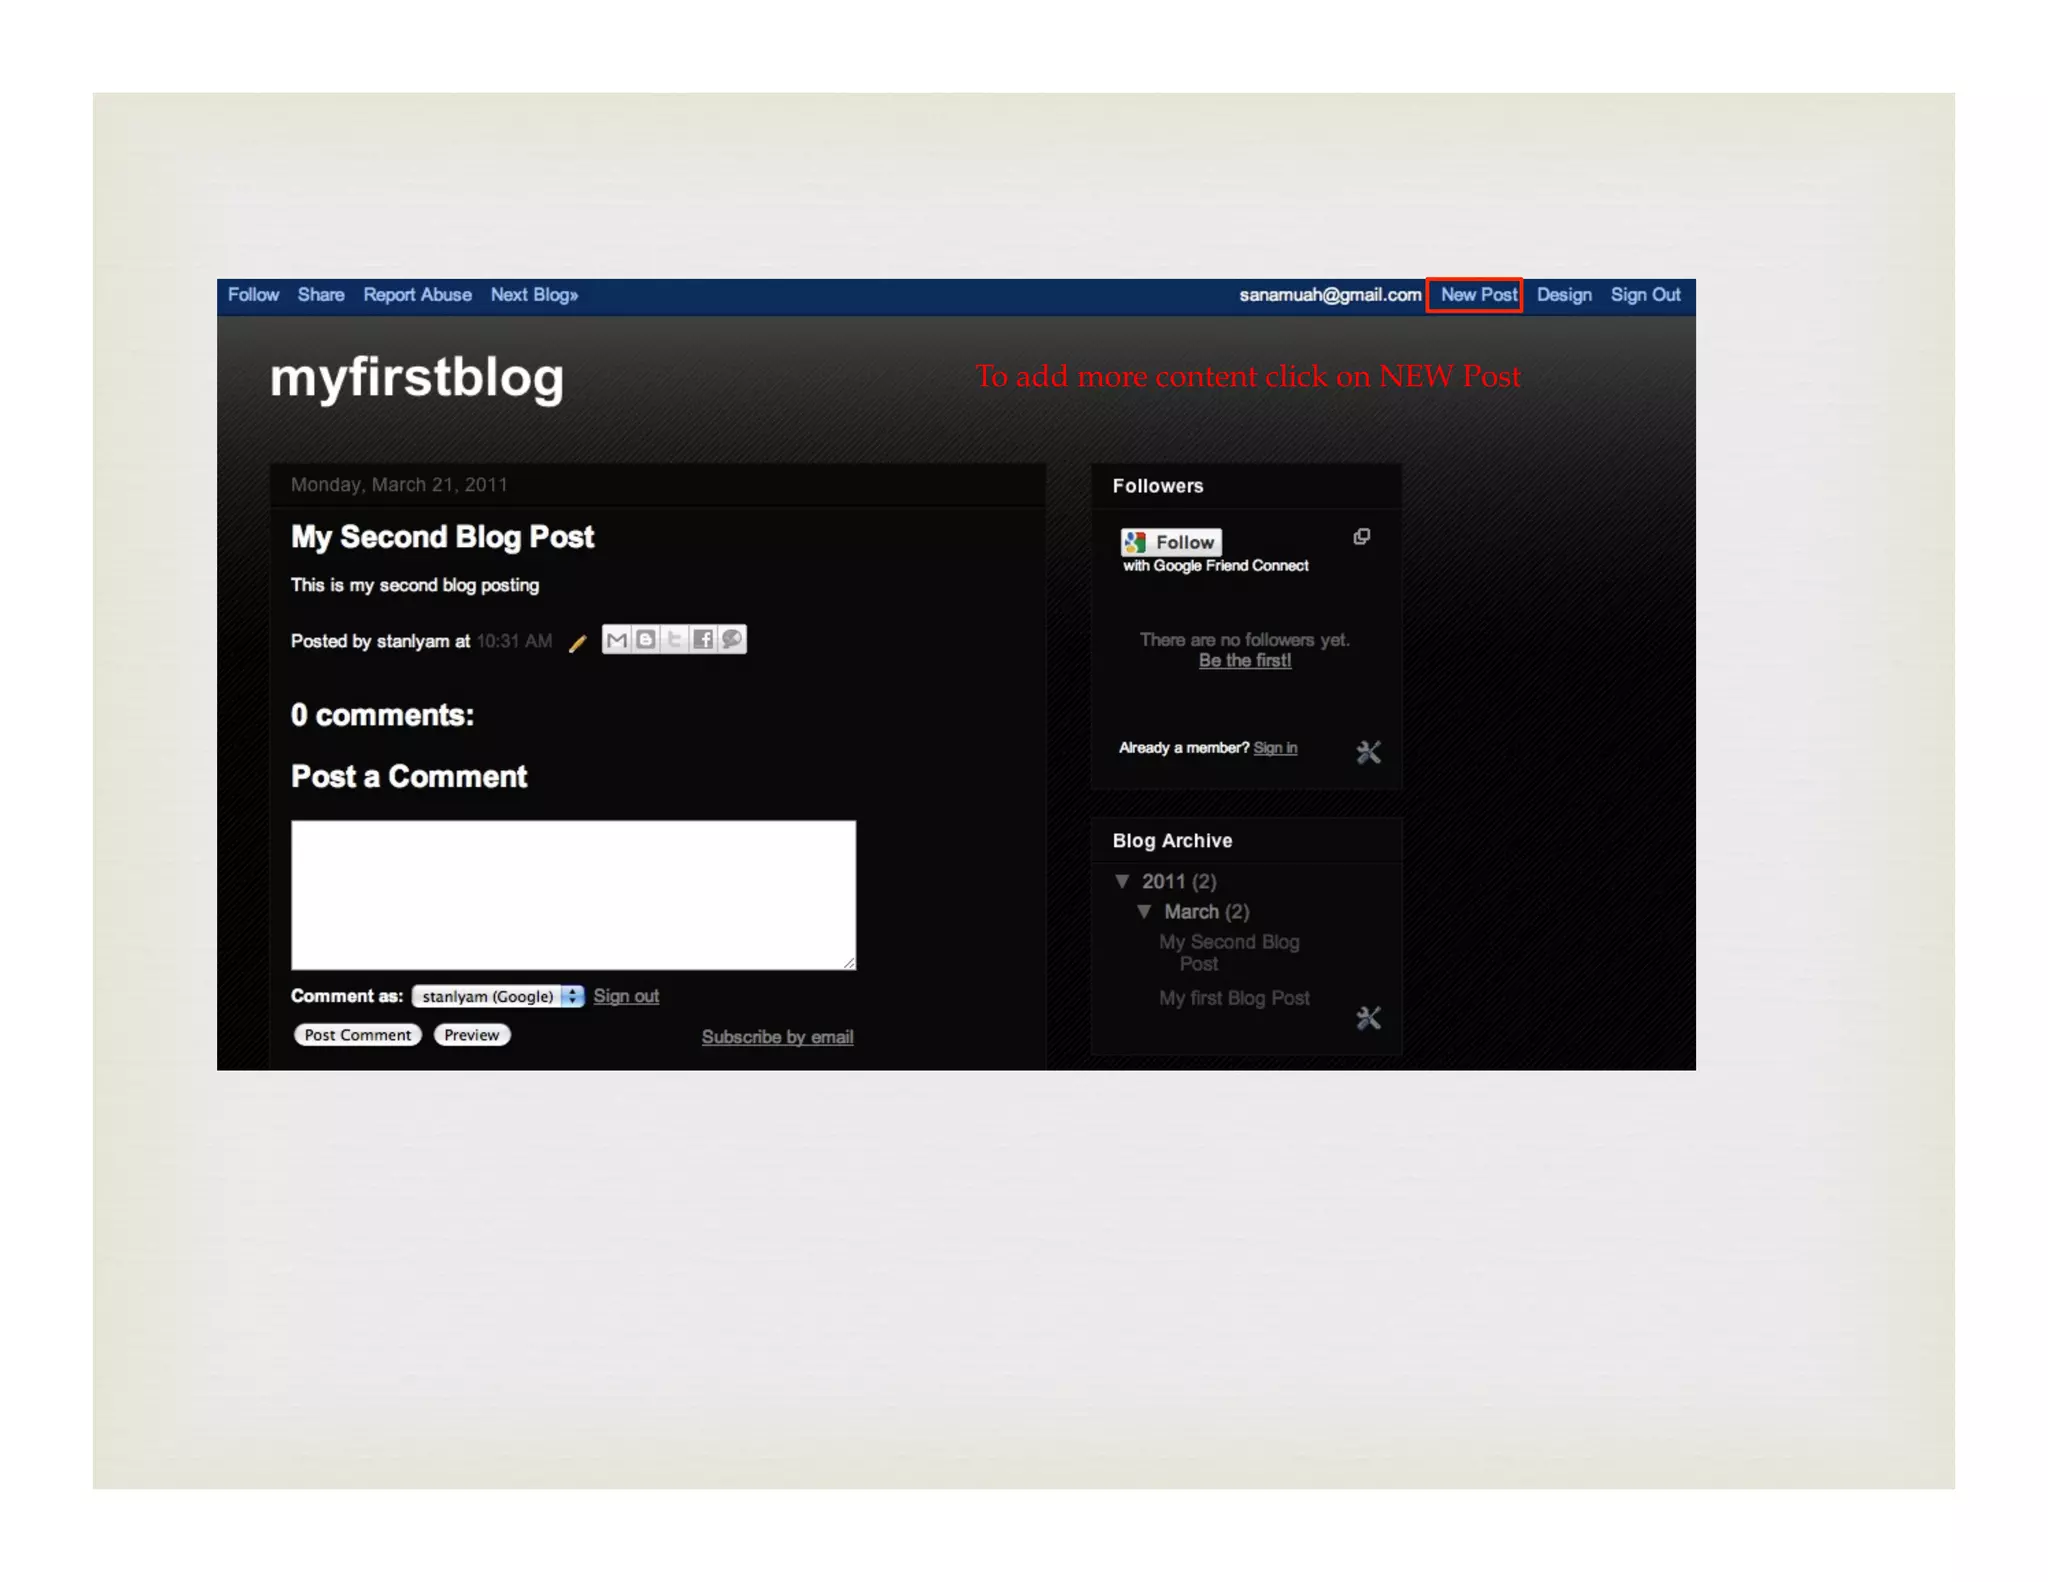Share post to Google Buzz icon
The width and height of the screenshot is (2048, 1582).
pos(732,640)
